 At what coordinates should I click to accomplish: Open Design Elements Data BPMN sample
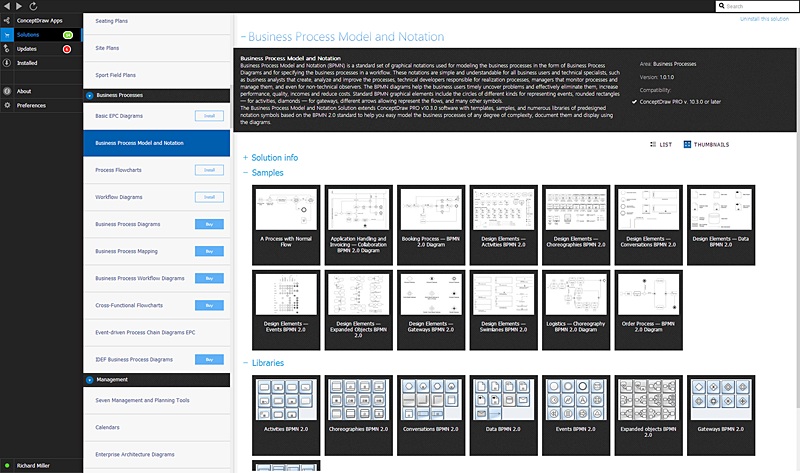pos(721,225)
